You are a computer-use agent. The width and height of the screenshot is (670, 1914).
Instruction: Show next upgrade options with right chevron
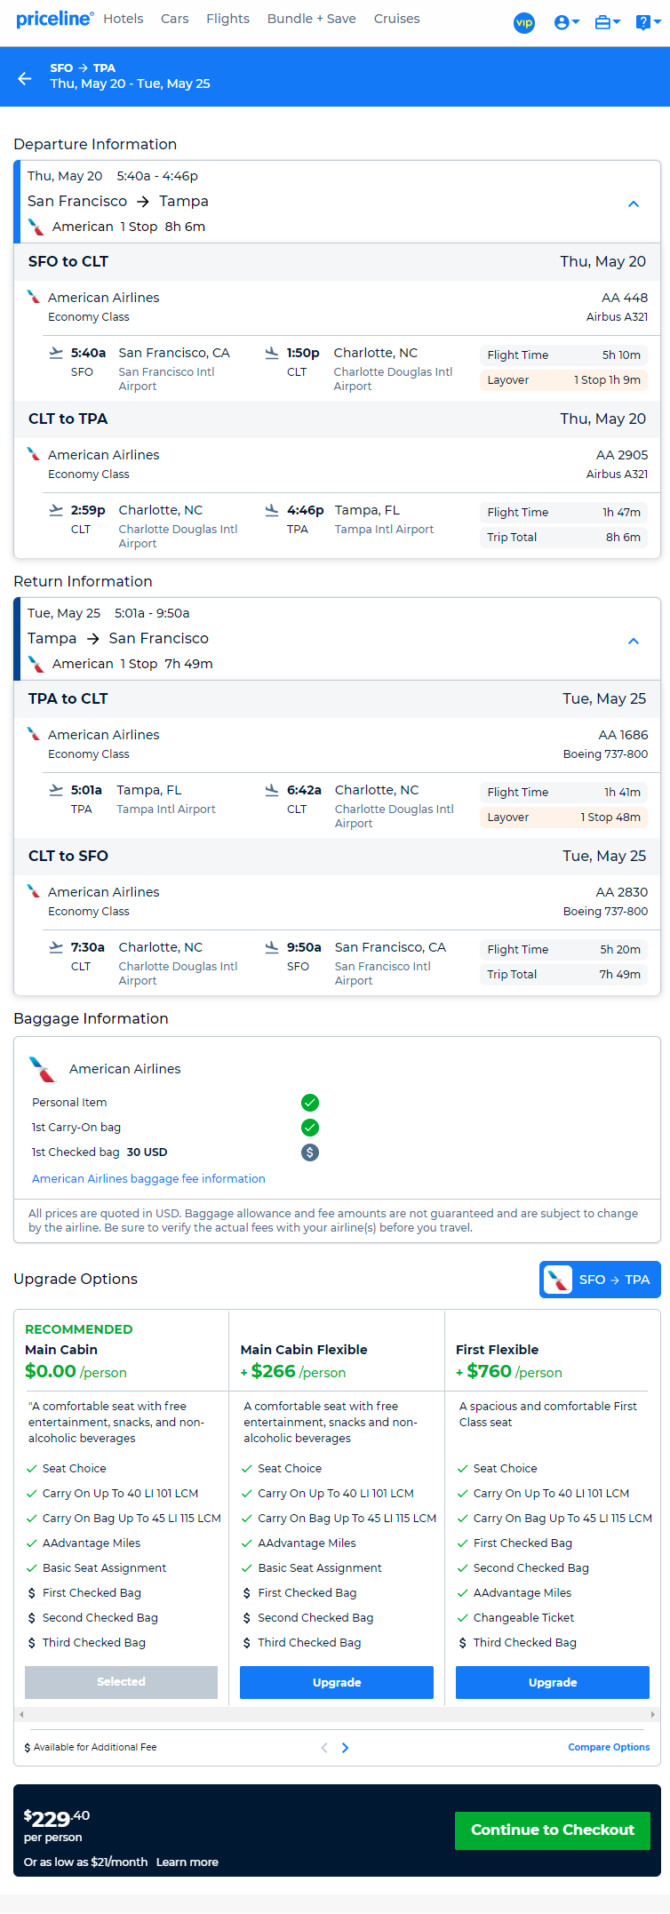(346, 1748)
